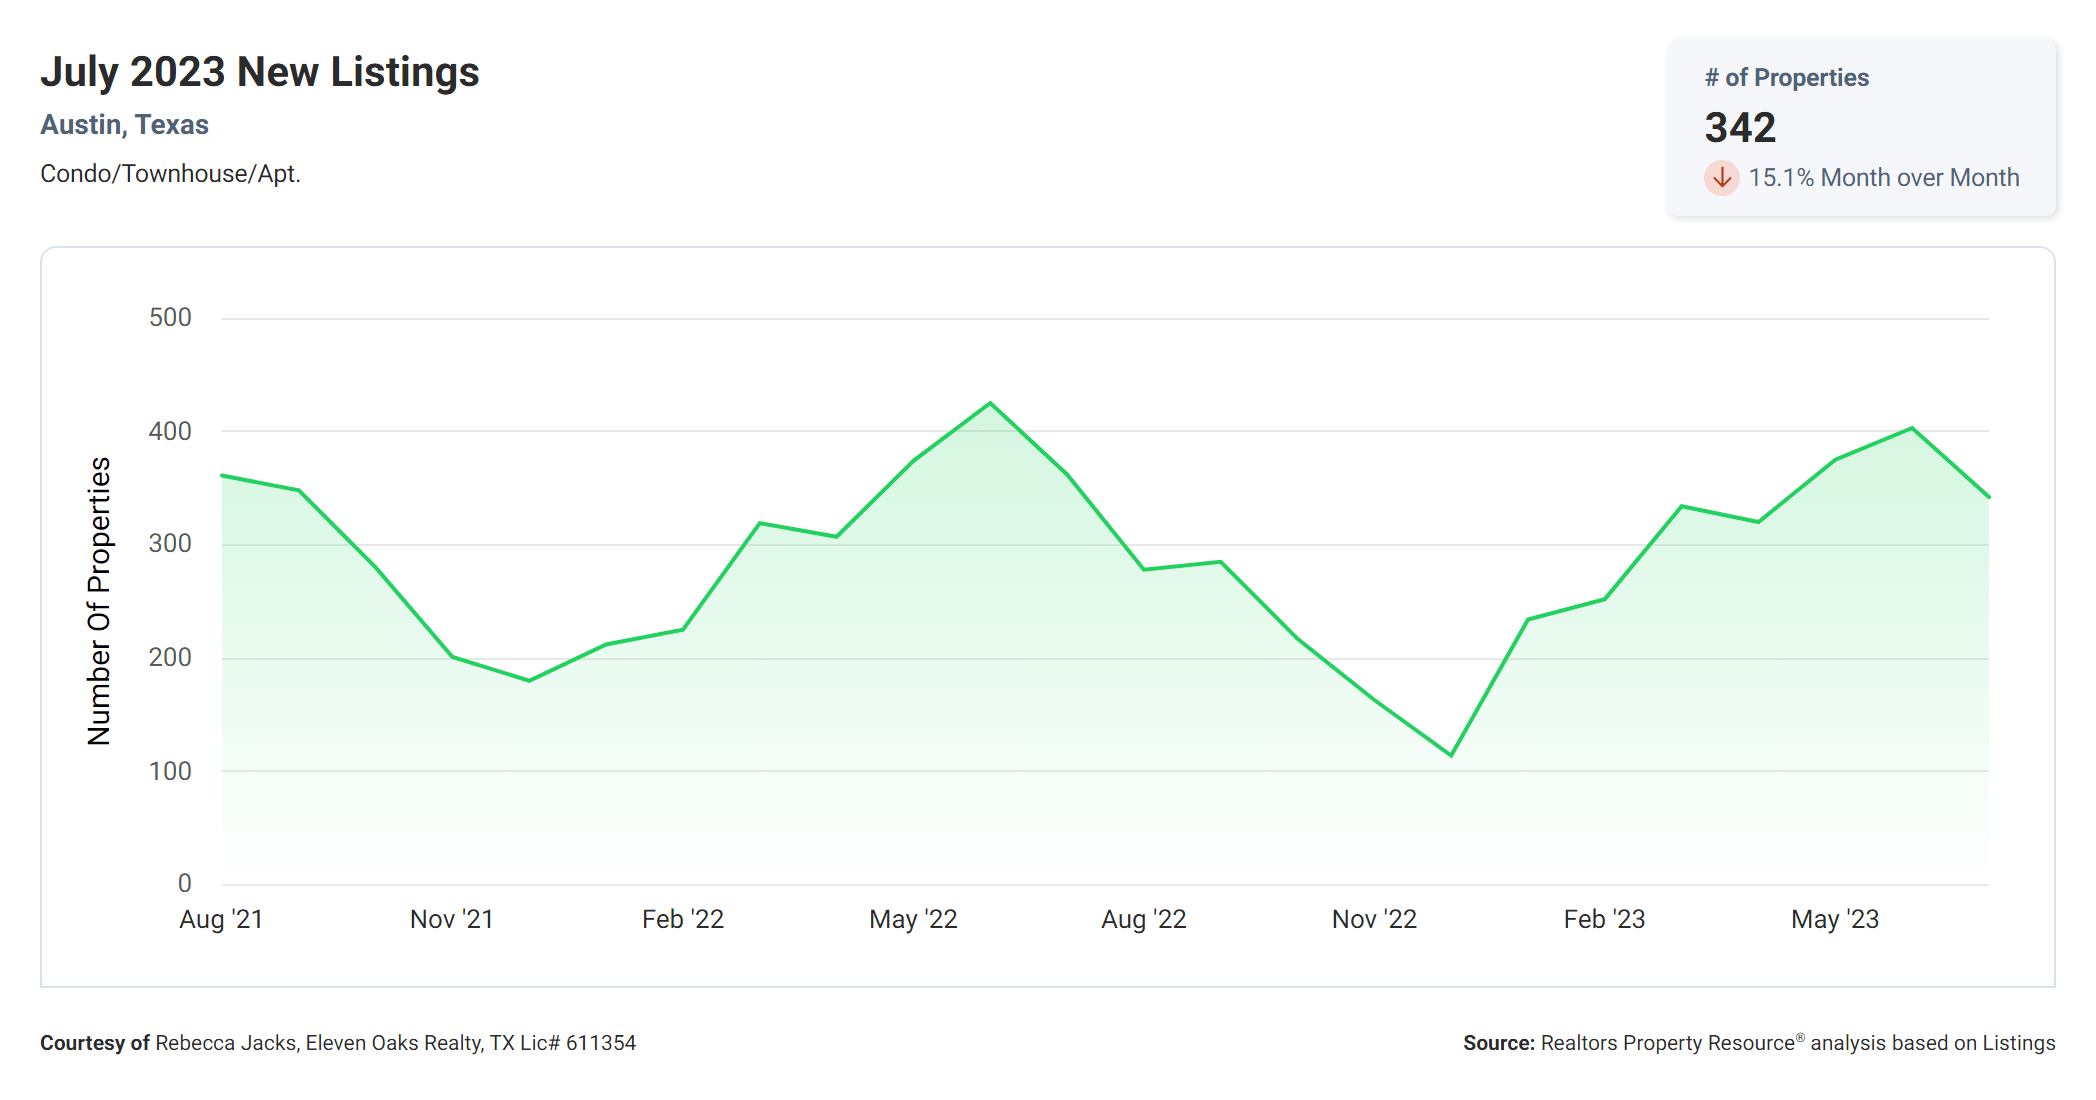This screenshot has height=1100, width=2096.
Task: Click the May '23 x-axis label
Action: pyautogui.click(x=1835, y=919)
